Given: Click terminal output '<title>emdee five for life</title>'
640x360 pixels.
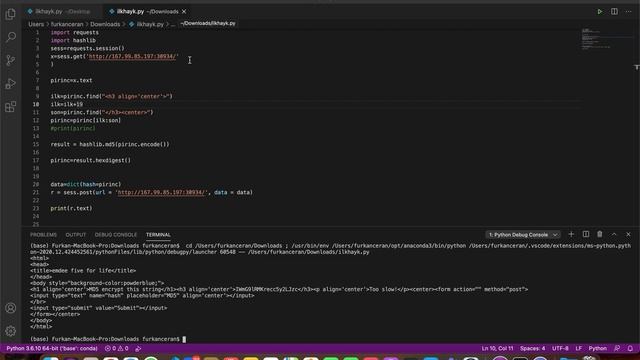Looking at the screenshot, I should click(83, 271).
